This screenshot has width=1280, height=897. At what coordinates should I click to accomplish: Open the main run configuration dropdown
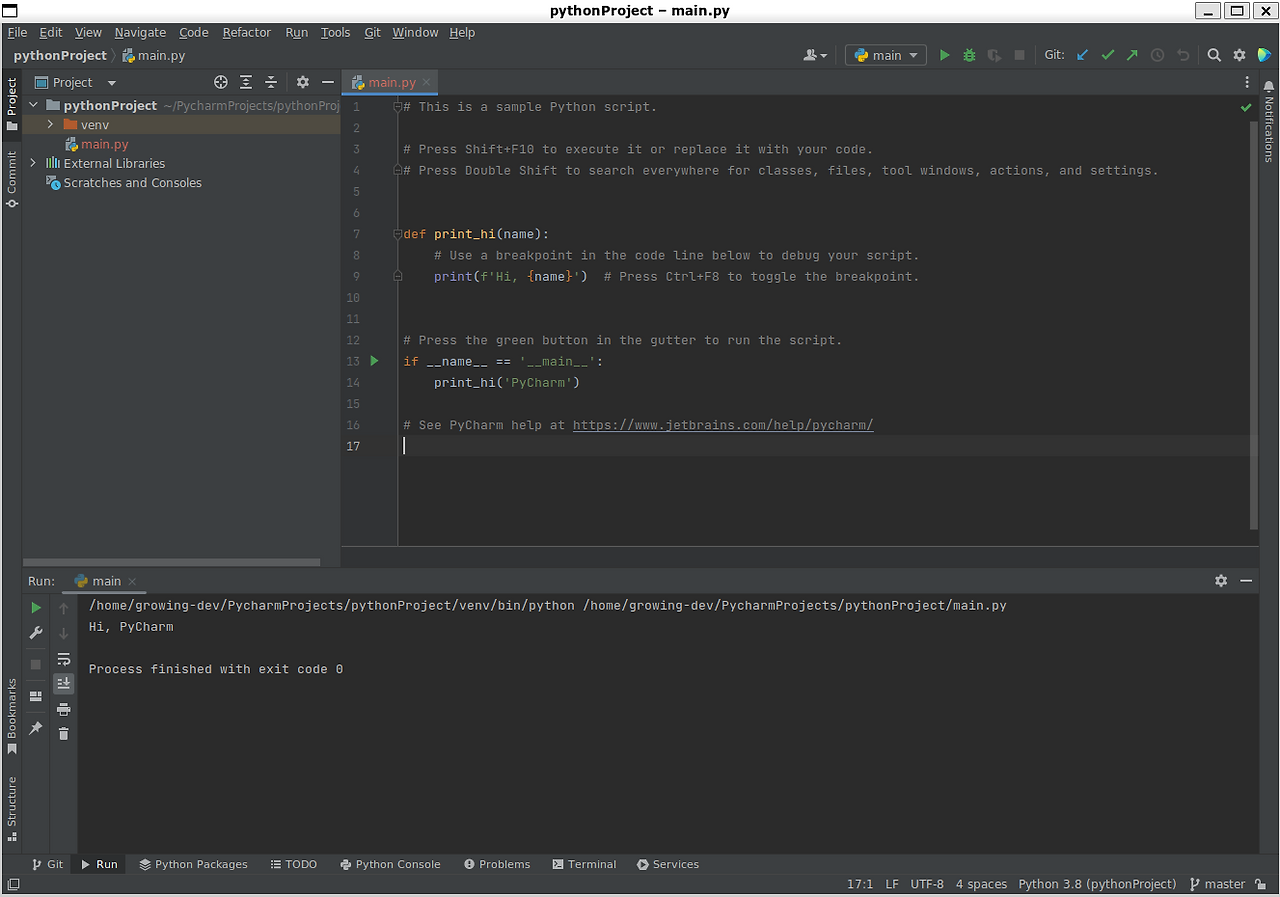tap(885, 55)
